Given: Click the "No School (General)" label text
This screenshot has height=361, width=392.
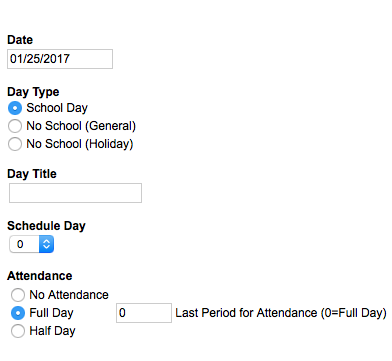Looking at the screenshot, I should 81,126.
